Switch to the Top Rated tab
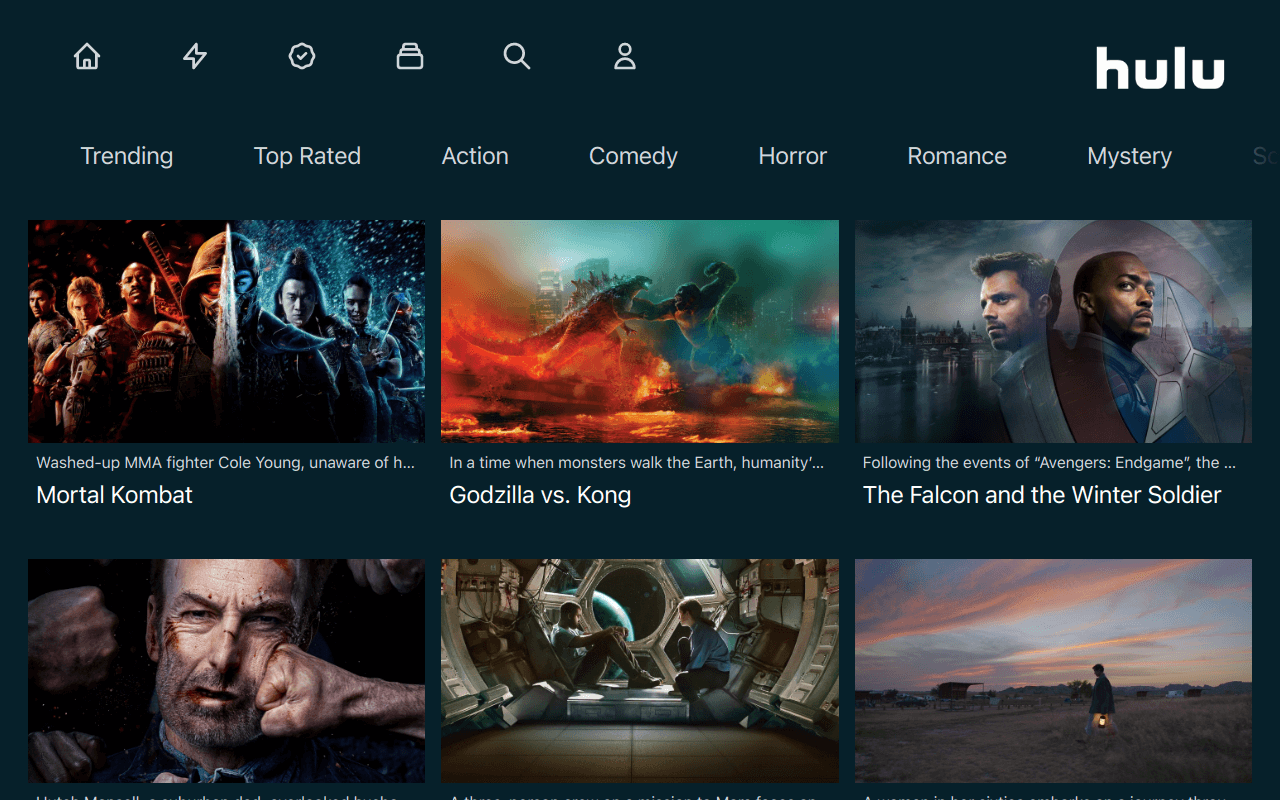Screen dimensions: 1280x800 coord(307,156)
